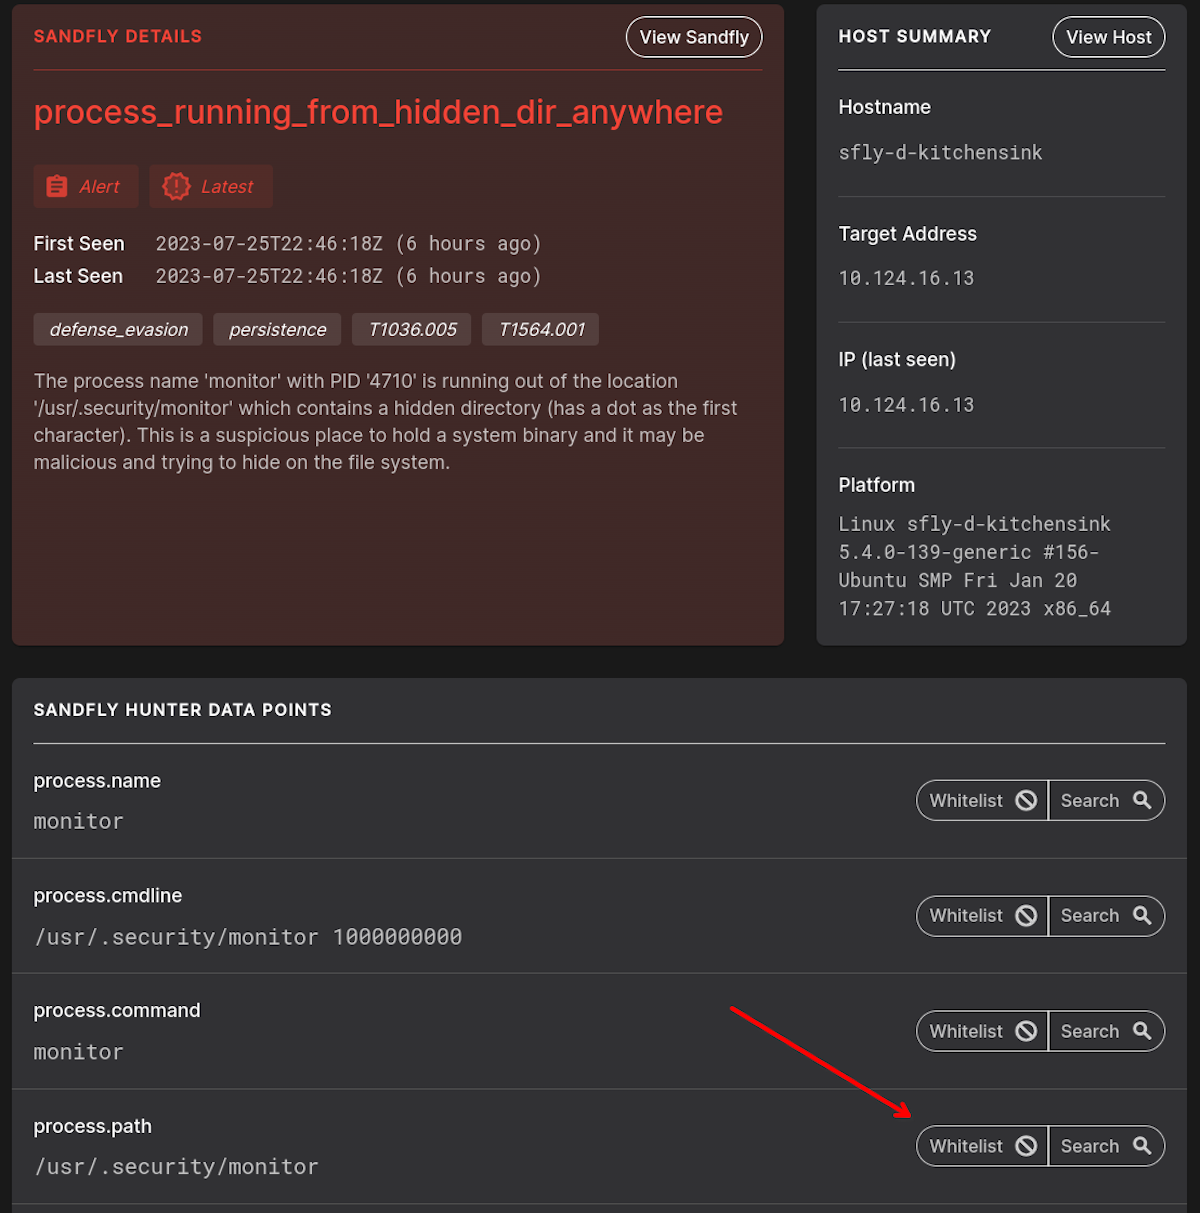
Task: Click the prohibition icon on process.name Whitelist button
Action: [1025, 800]
